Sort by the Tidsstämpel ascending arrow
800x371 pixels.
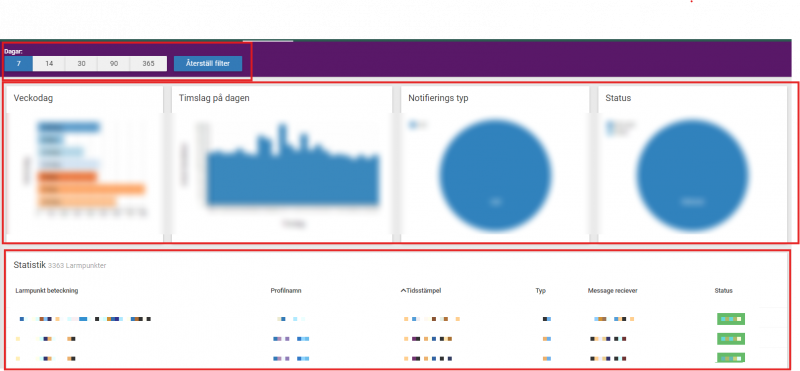pyautogui.click(x=403, y=290)
